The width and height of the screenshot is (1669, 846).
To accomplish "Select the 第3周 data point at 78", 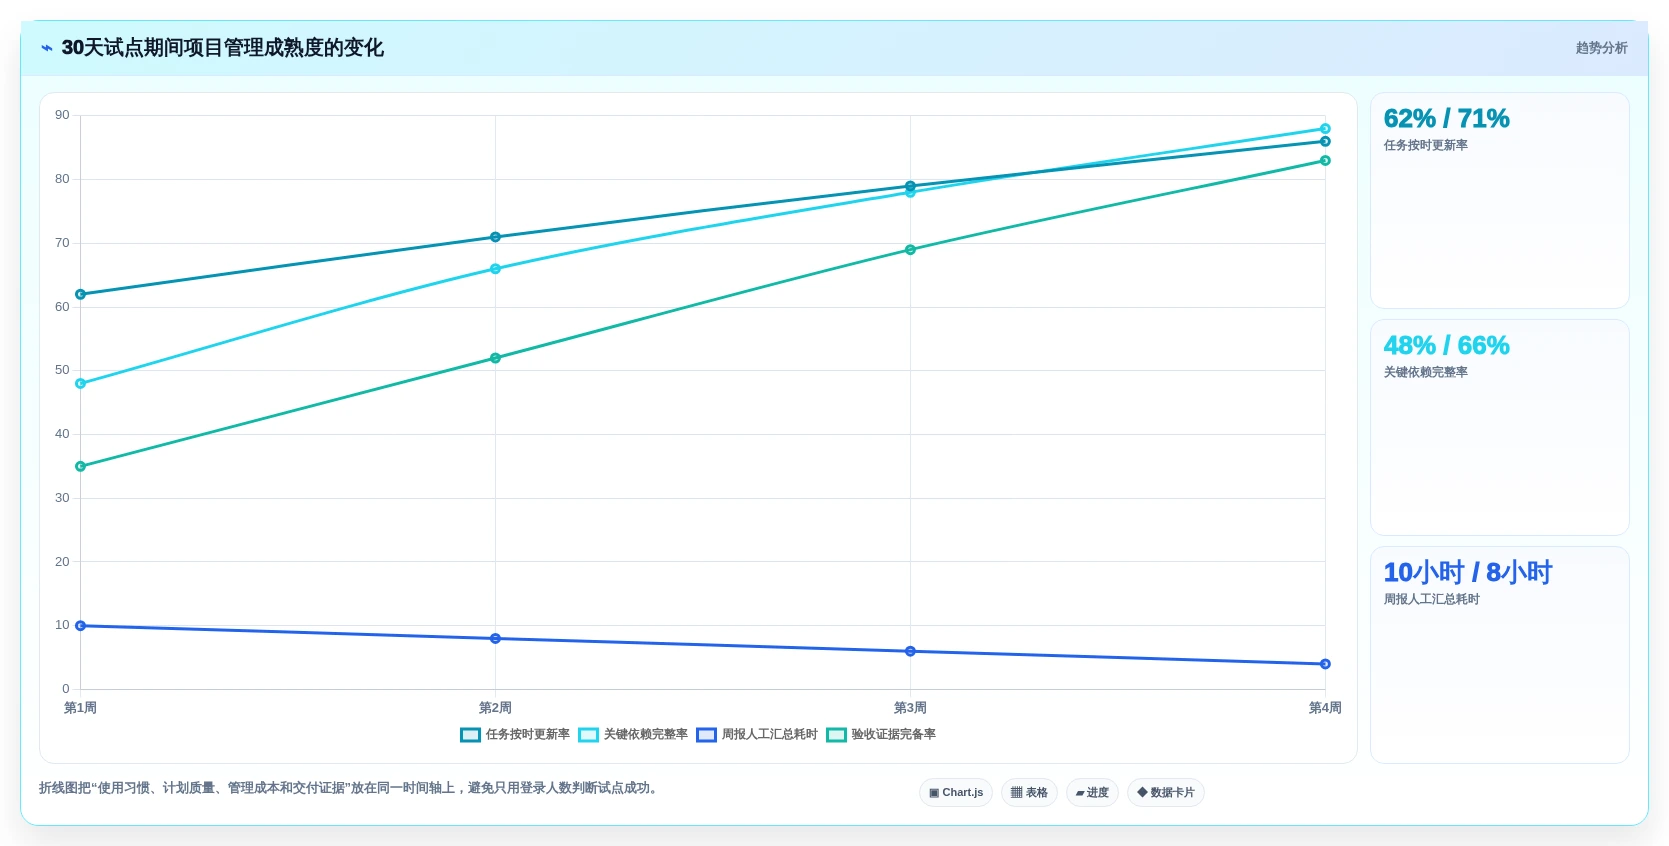I will (x=910, y=192).
